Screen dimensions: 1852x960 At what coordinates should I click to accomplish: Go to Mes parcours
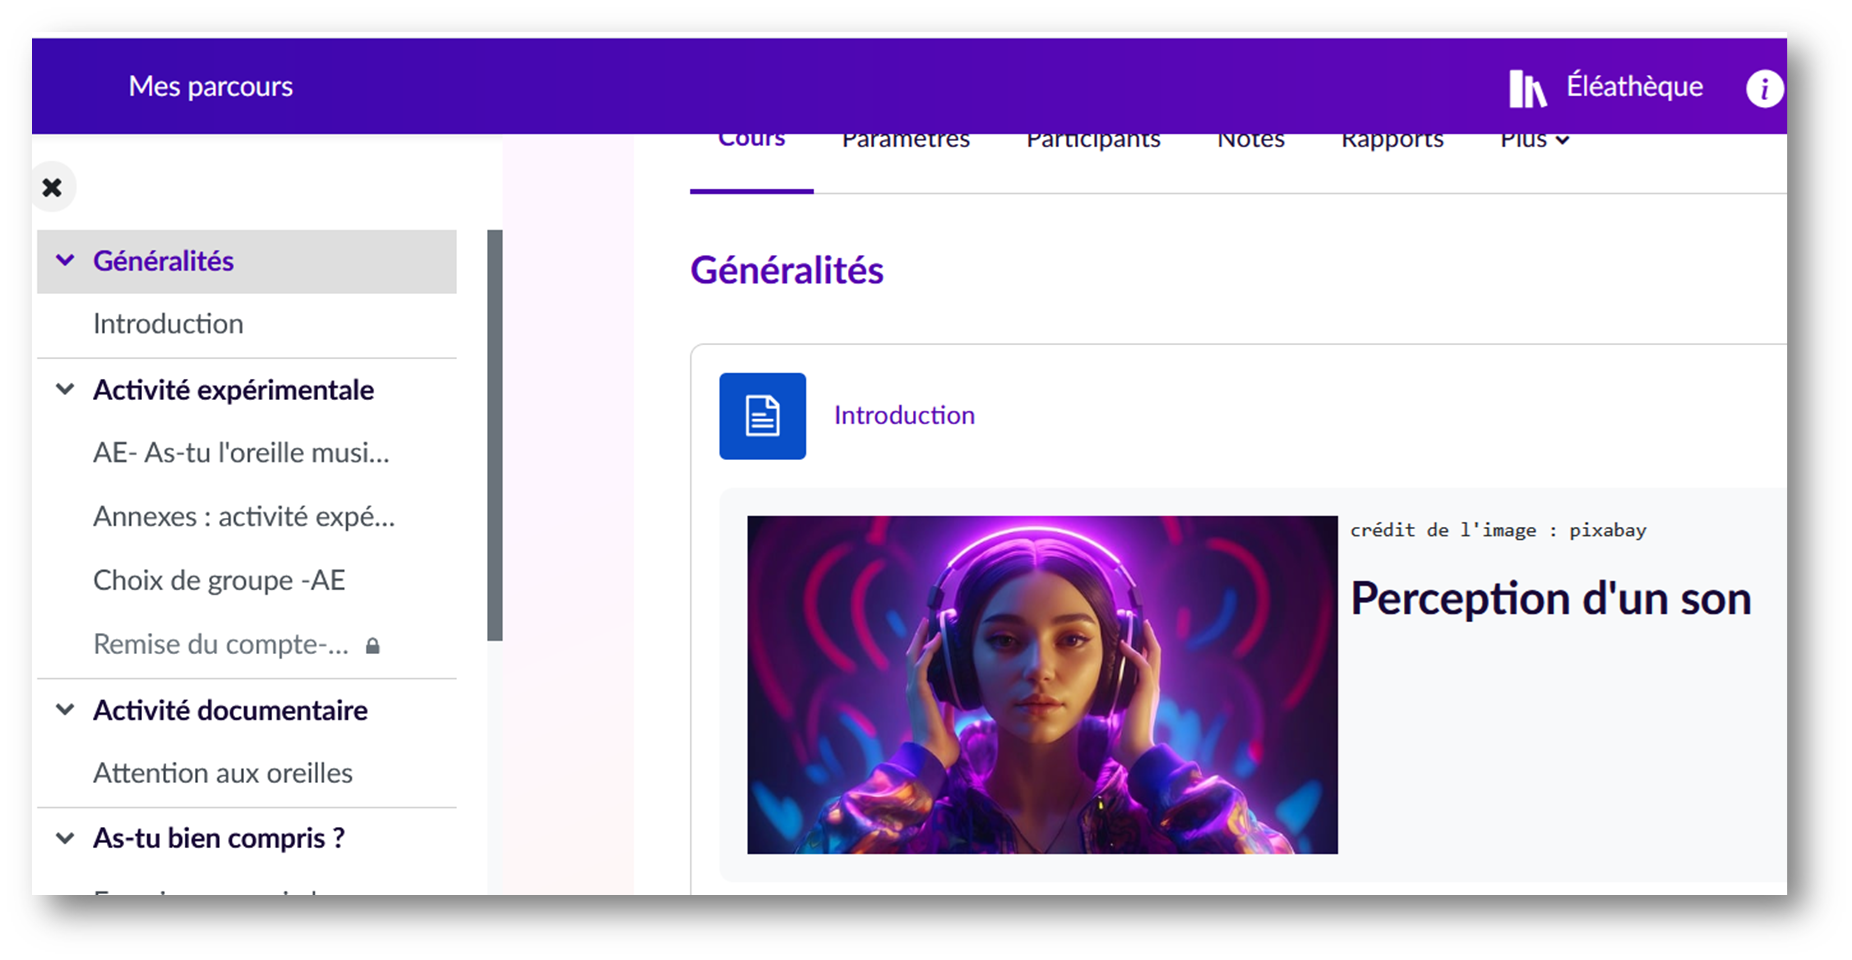[x=210, y=86]
